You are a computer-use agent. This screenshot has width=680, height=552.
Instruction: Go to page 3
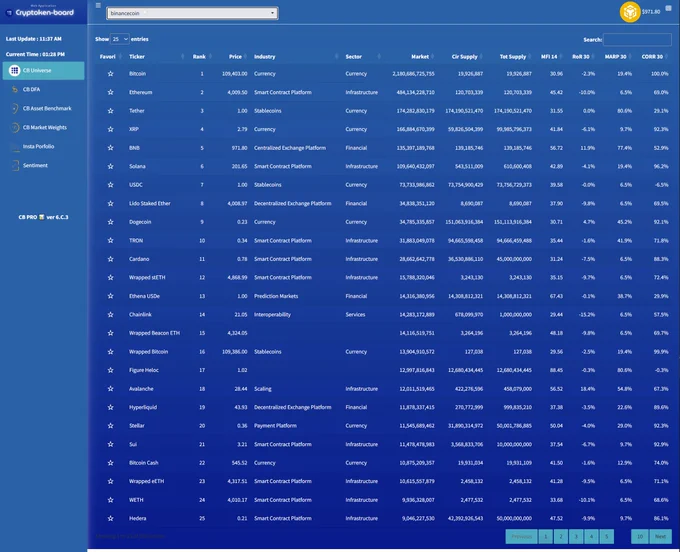pyautogui.click(x=576, y=536)
